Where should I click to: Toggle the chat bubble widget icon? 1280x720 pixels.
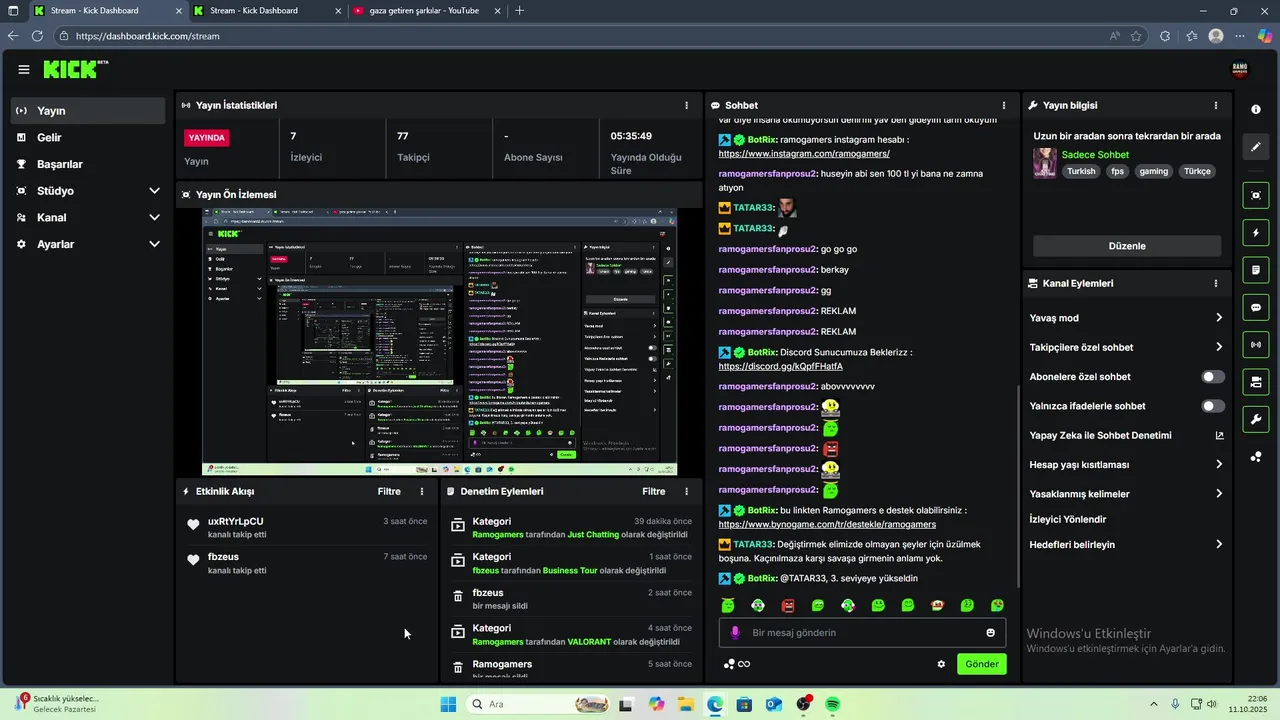coord(1256,308)
